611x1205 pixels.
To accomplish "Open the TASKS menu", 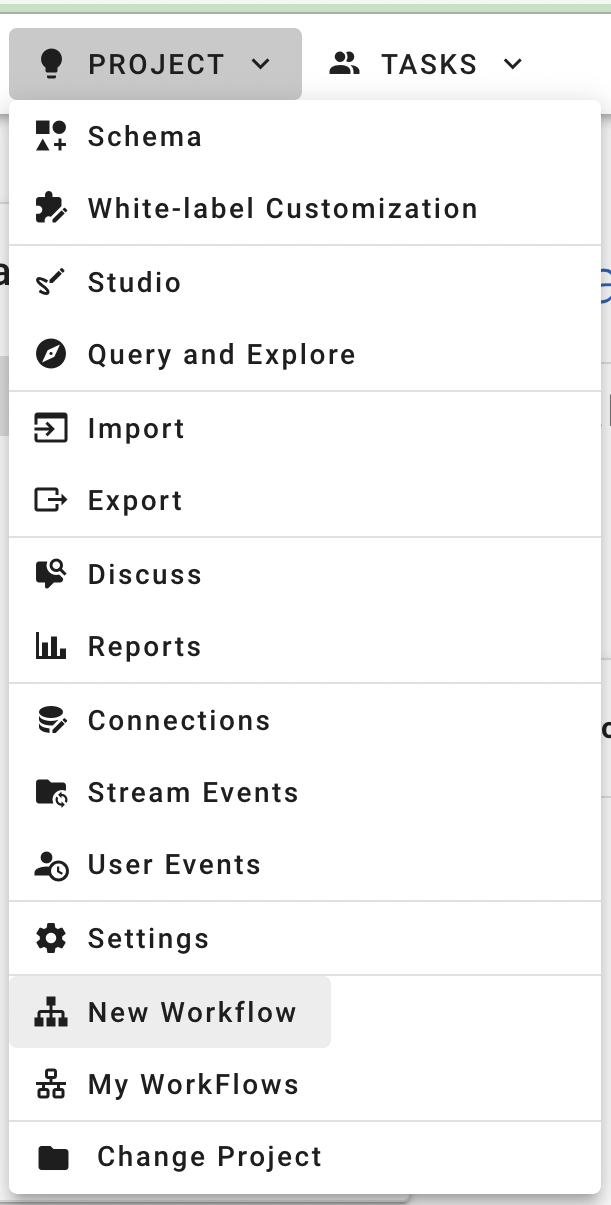I will [x=430, y=64].
